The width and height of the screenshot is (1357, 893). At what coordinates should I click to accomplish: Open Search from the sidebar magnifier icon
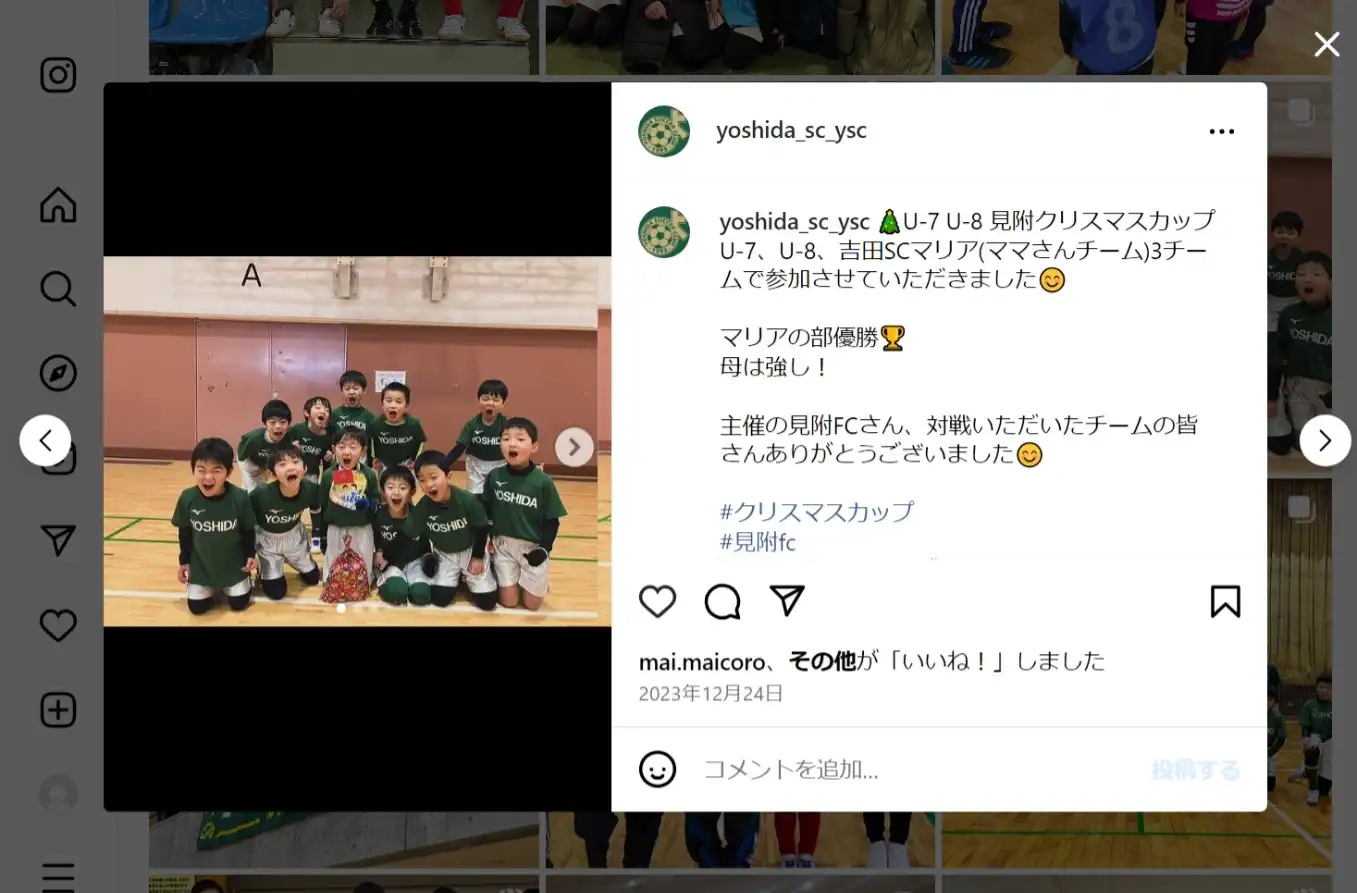[58, 289]
